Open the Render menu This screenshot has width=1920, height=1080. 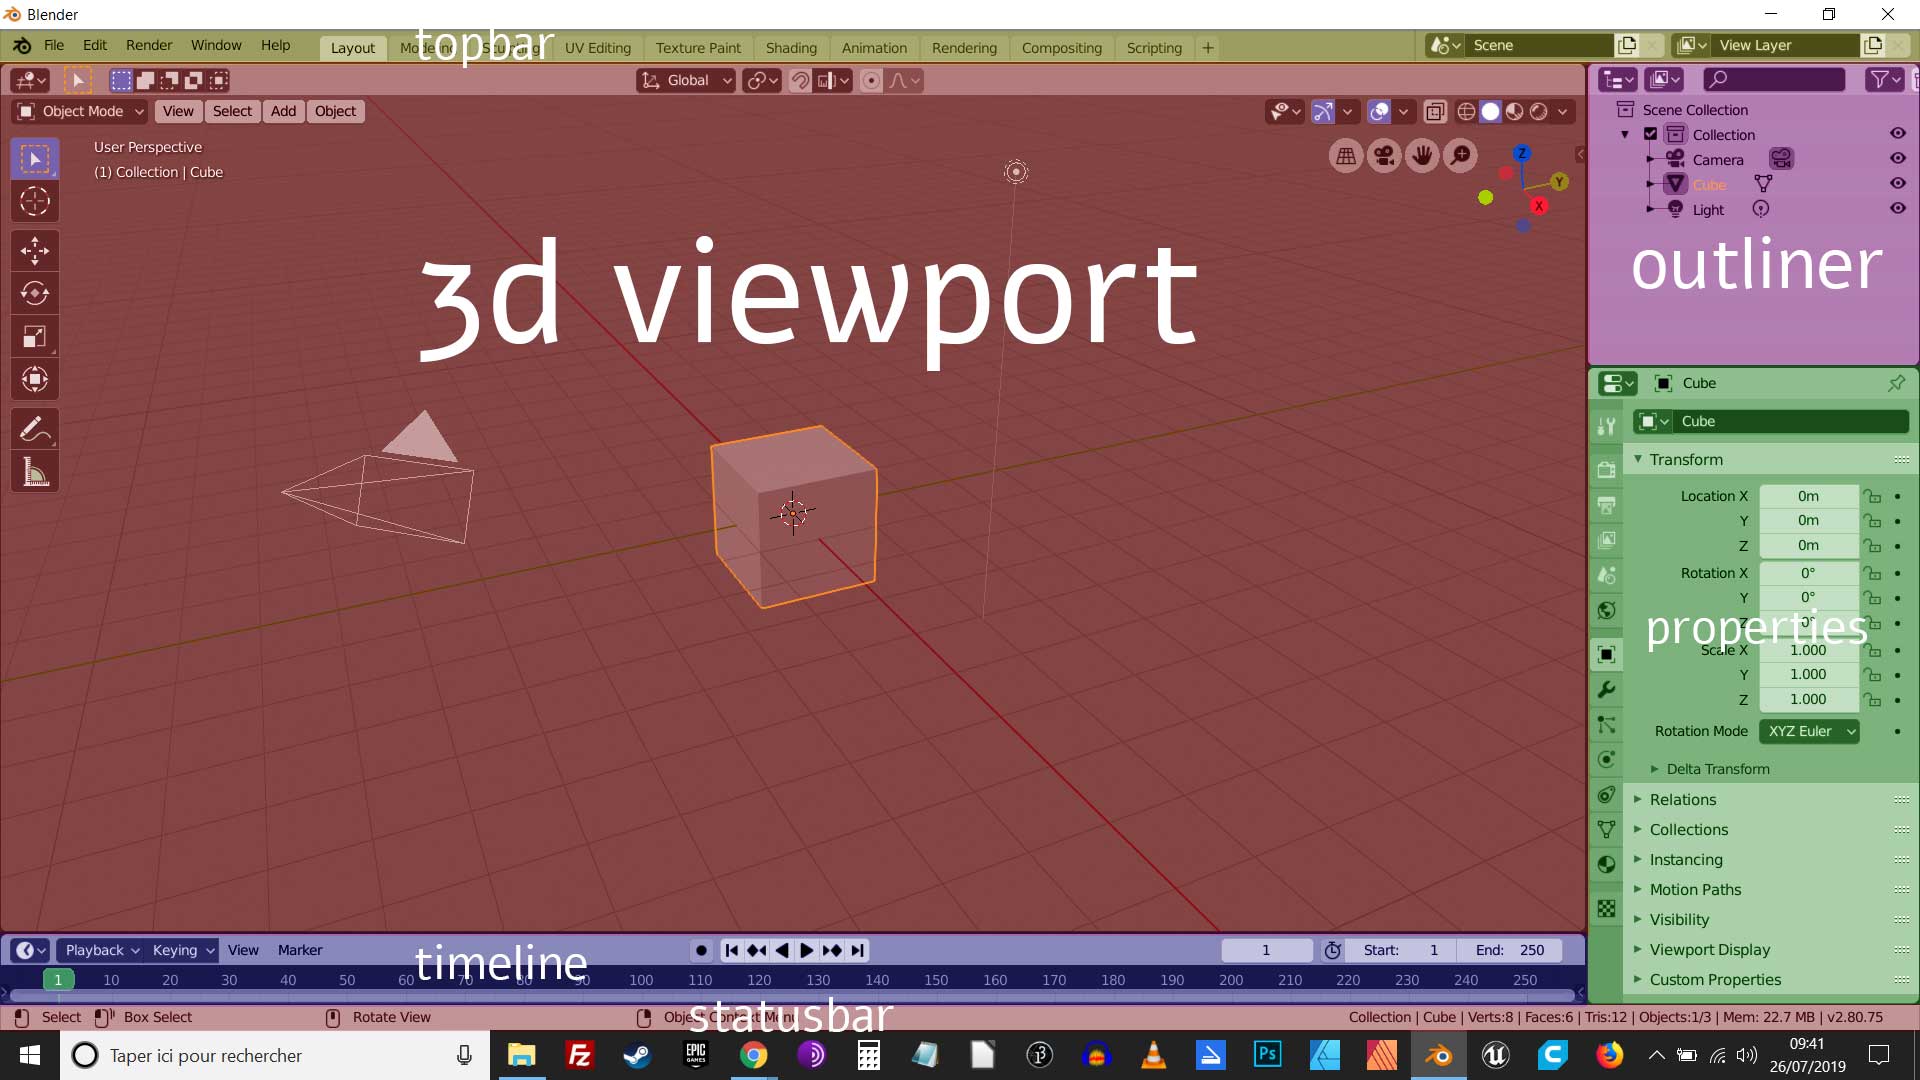(148, 45)
